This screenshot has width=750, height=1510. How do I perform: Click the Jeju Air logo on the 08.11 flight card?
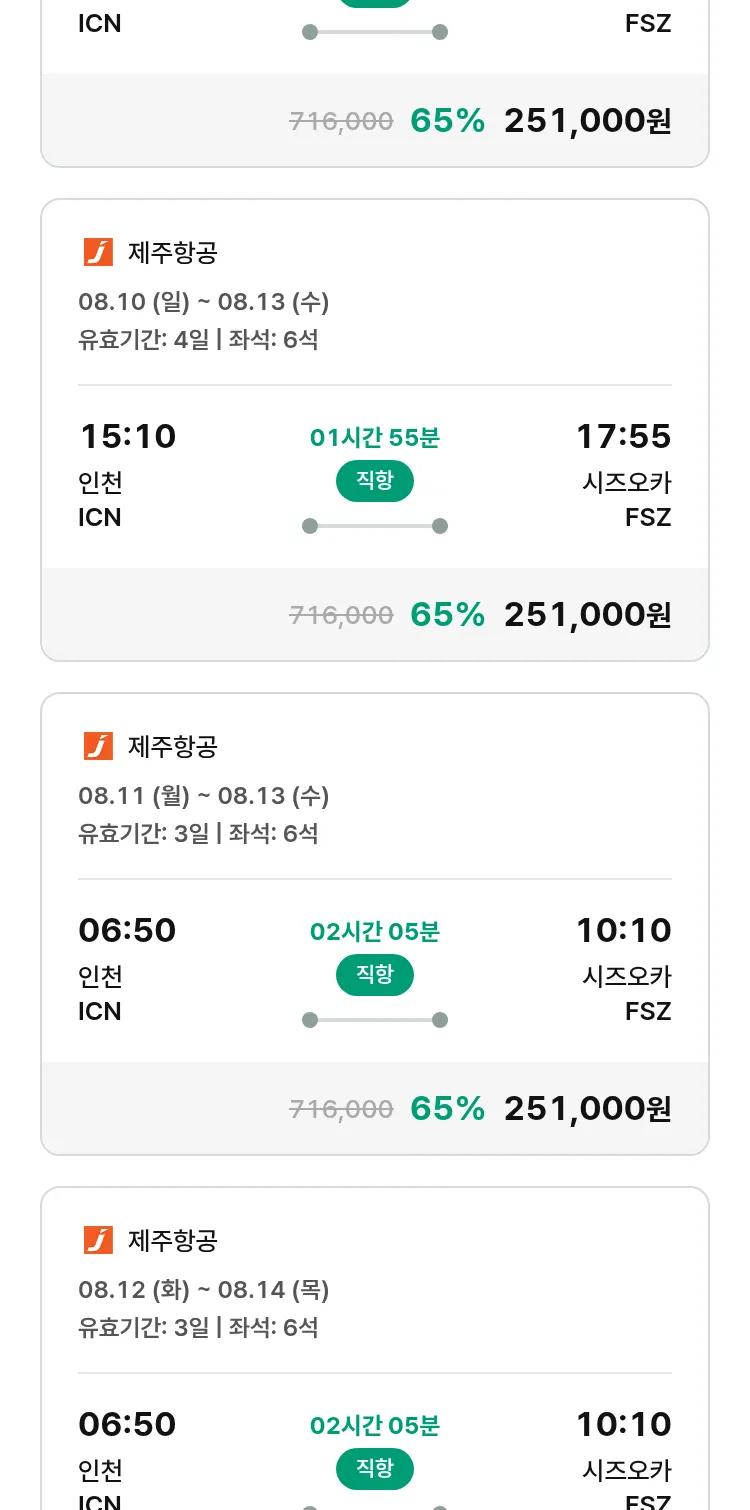pyautogui.click(x=98, y=747)
